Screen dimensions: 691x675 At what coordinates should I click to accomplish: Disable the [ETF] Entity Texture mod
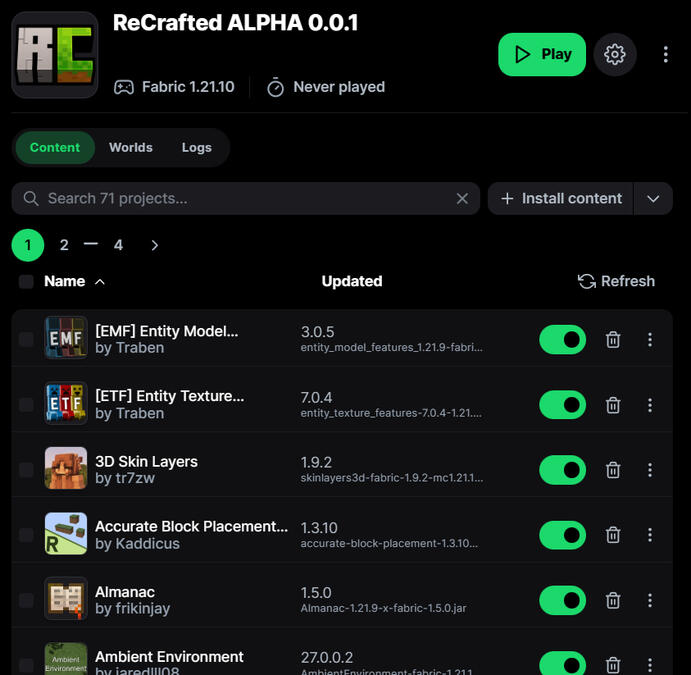563,405
